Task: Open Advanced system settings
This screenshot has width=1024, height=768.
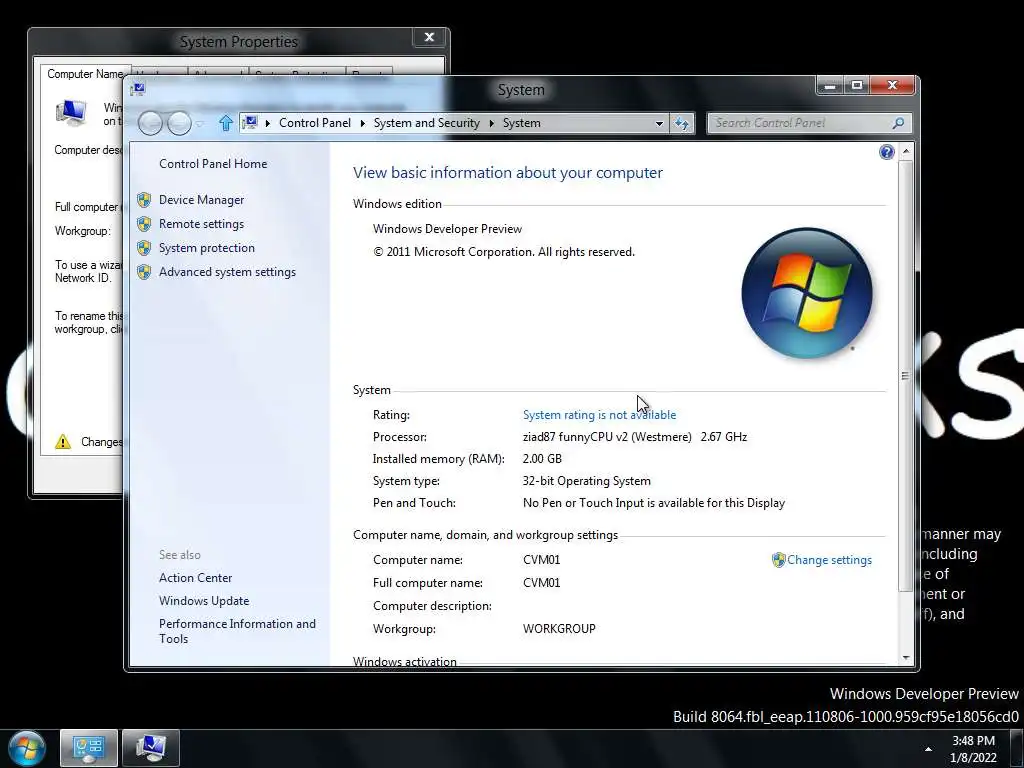Action: (x=227, y=272)
